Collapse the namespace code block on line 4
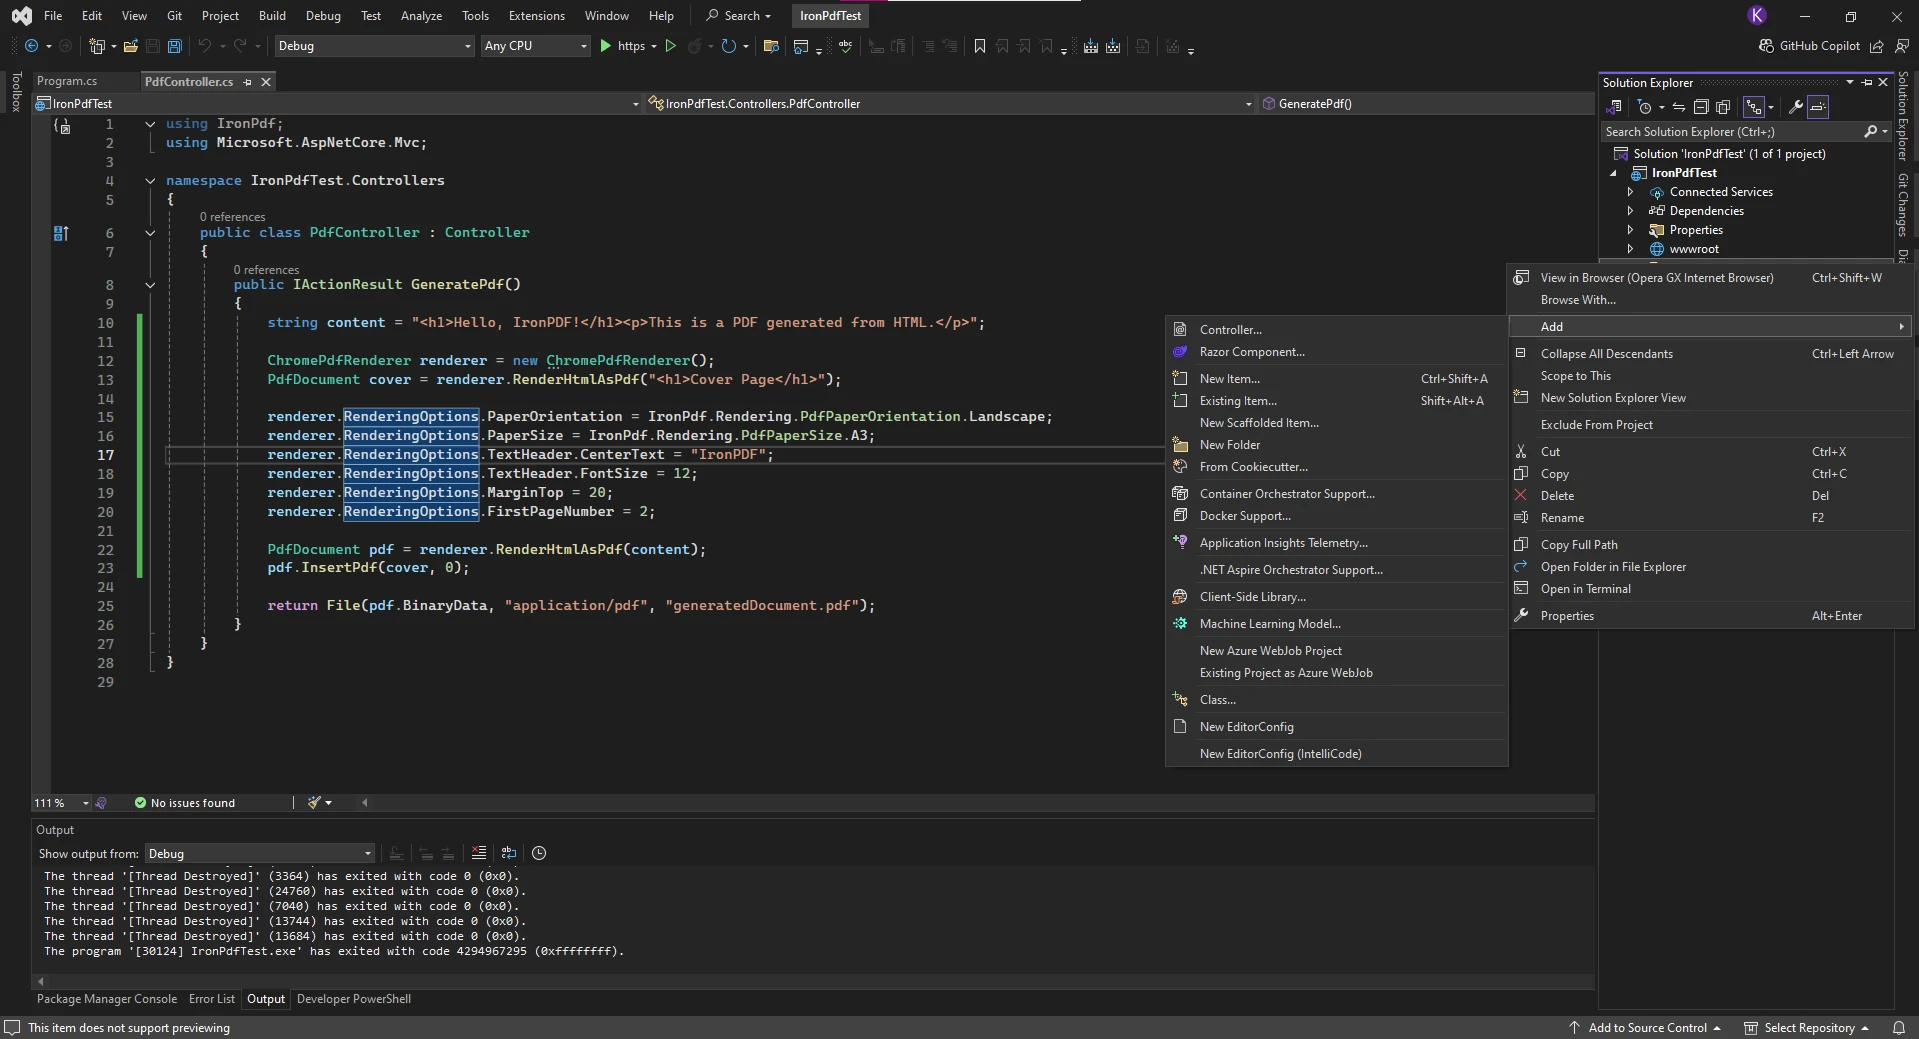Viewport: 1919px width, 1039px height. tap(150, 181)
